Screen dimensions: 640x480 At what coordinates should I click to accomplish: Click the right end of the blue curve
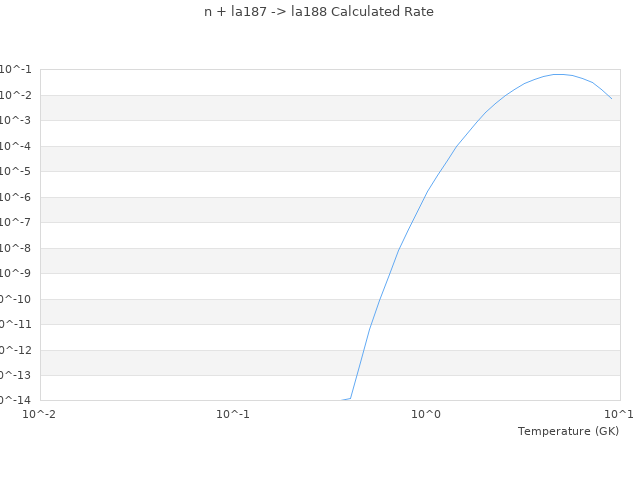611,98
